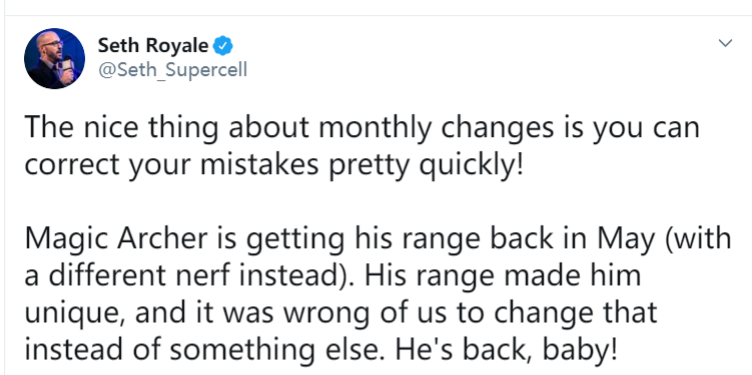Open the @Seth_Supercell handle link
Screen dimensions: 752x375
(173, 70)
